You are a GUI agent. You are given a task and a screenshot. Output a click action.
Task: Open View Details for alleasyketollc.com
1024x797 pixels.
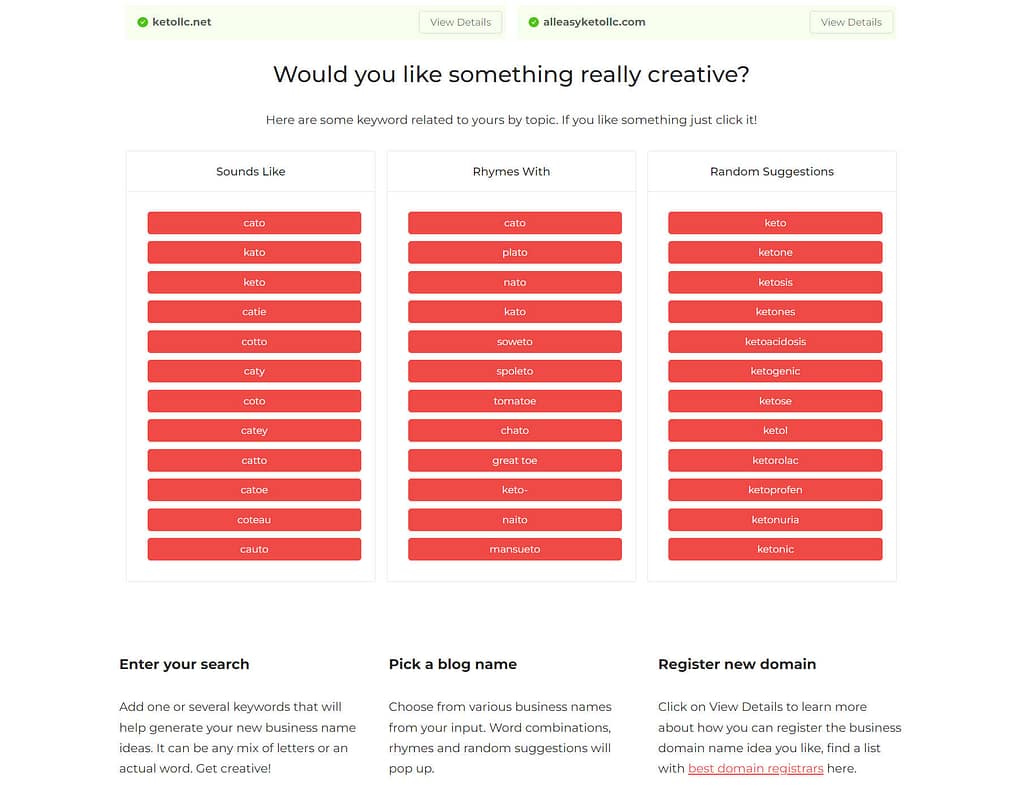pyautogui.click(x=851, y=22)
